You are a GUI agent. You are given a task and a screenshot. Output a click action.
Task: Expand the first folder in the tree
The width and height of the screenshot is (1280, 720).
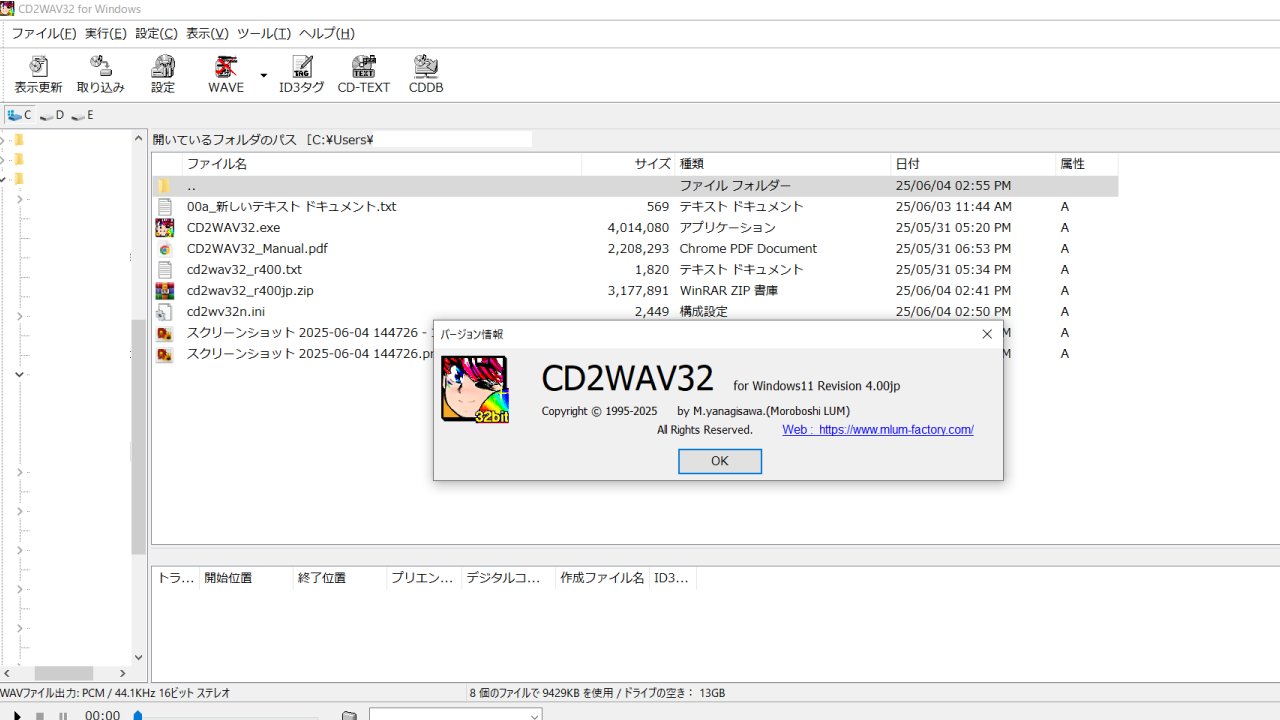tap(3, 140)
